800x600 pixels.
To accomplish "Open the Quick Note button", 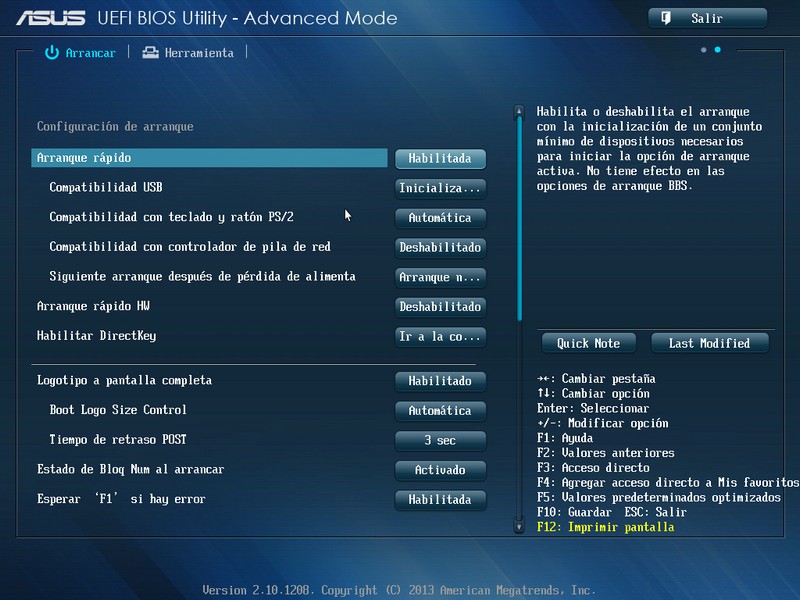I will [589, 343].
